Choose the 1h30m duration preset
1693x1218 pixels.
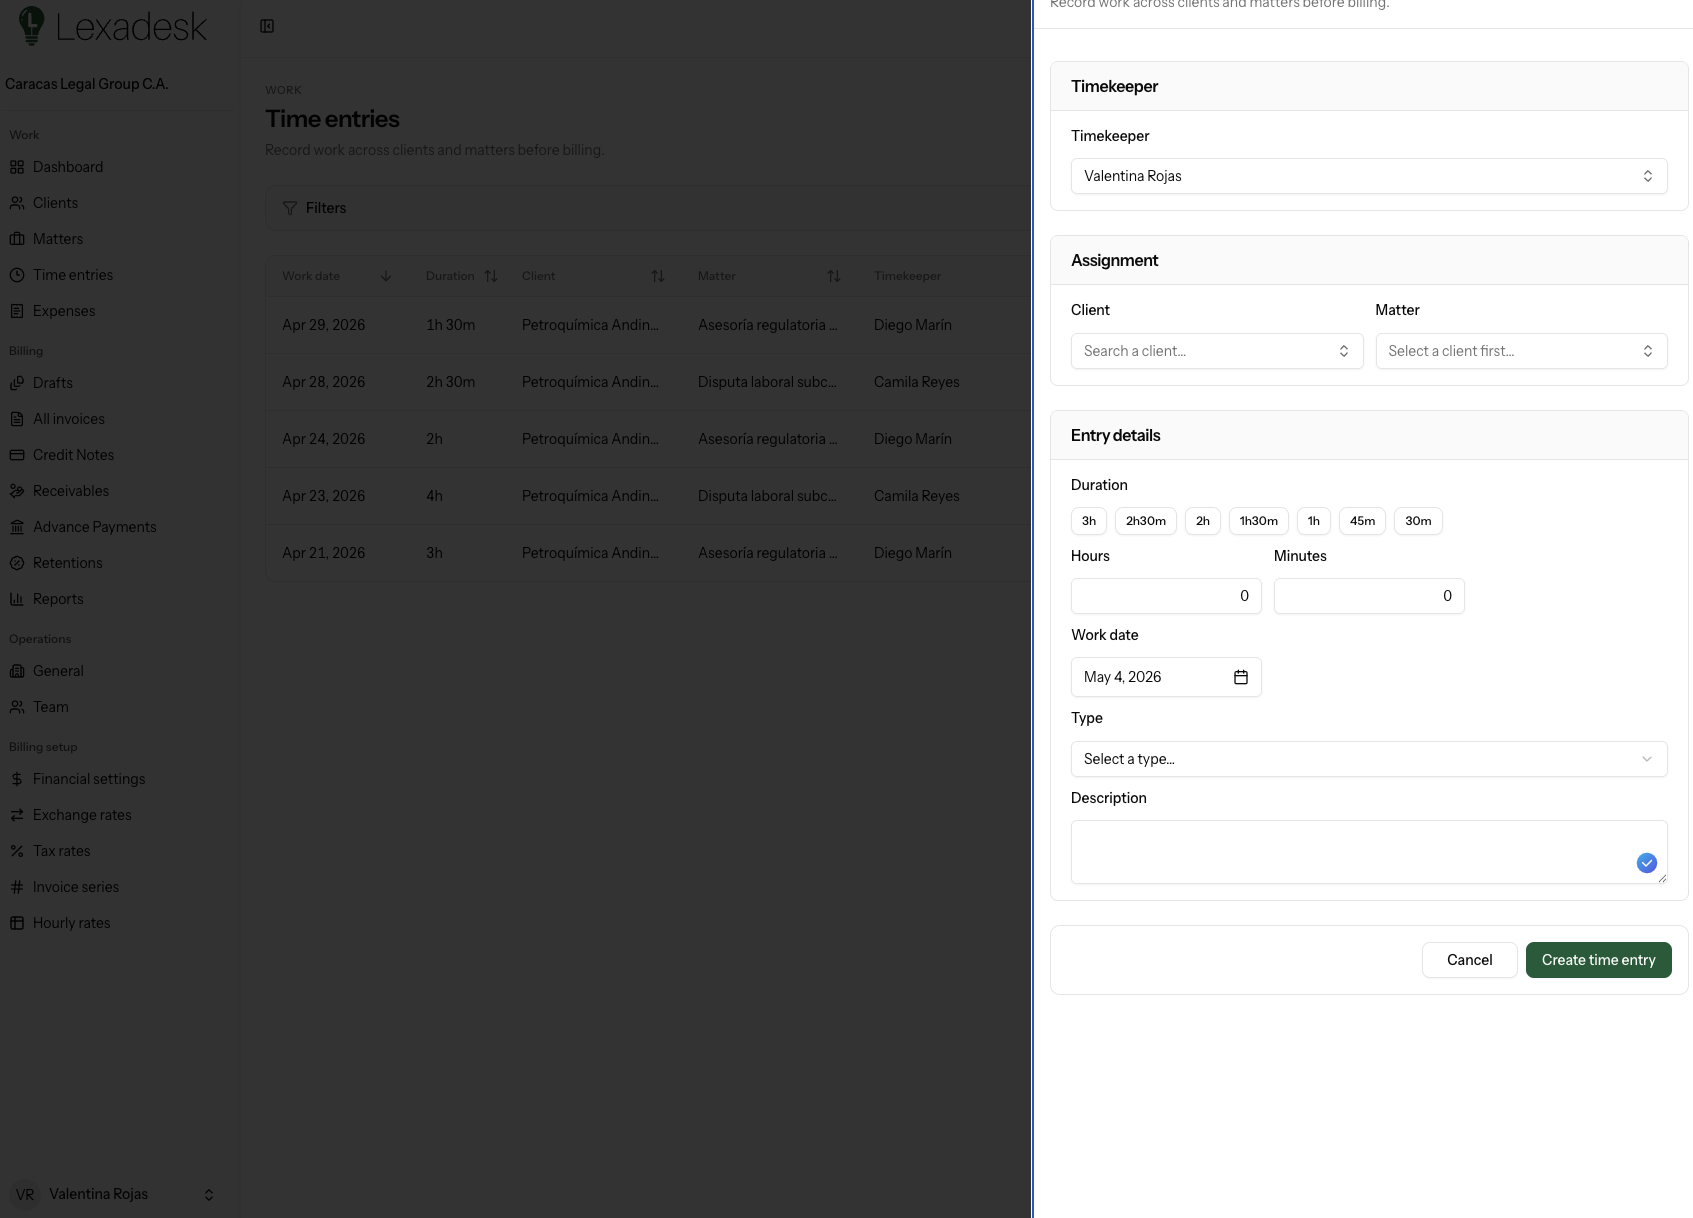click(1259, 521)
